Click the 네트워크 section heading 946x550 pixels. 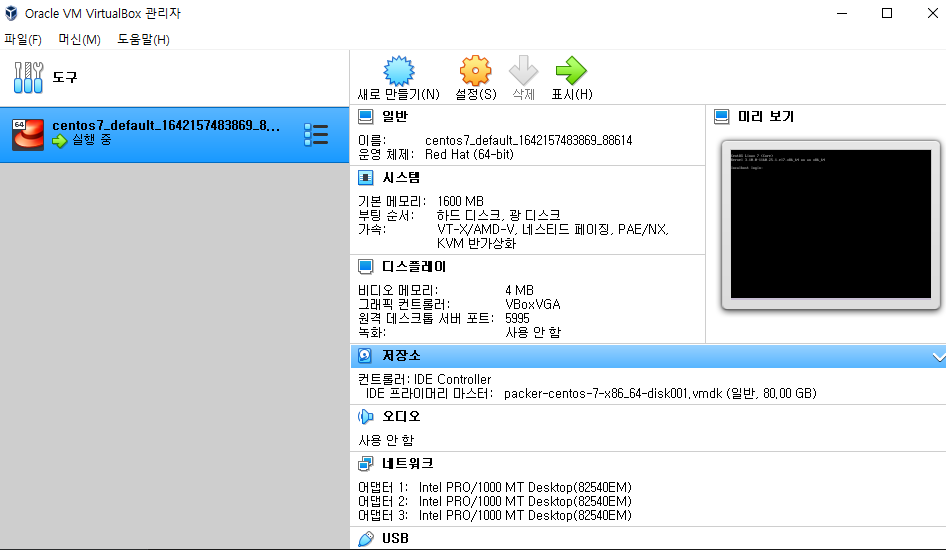coord(408,464)
